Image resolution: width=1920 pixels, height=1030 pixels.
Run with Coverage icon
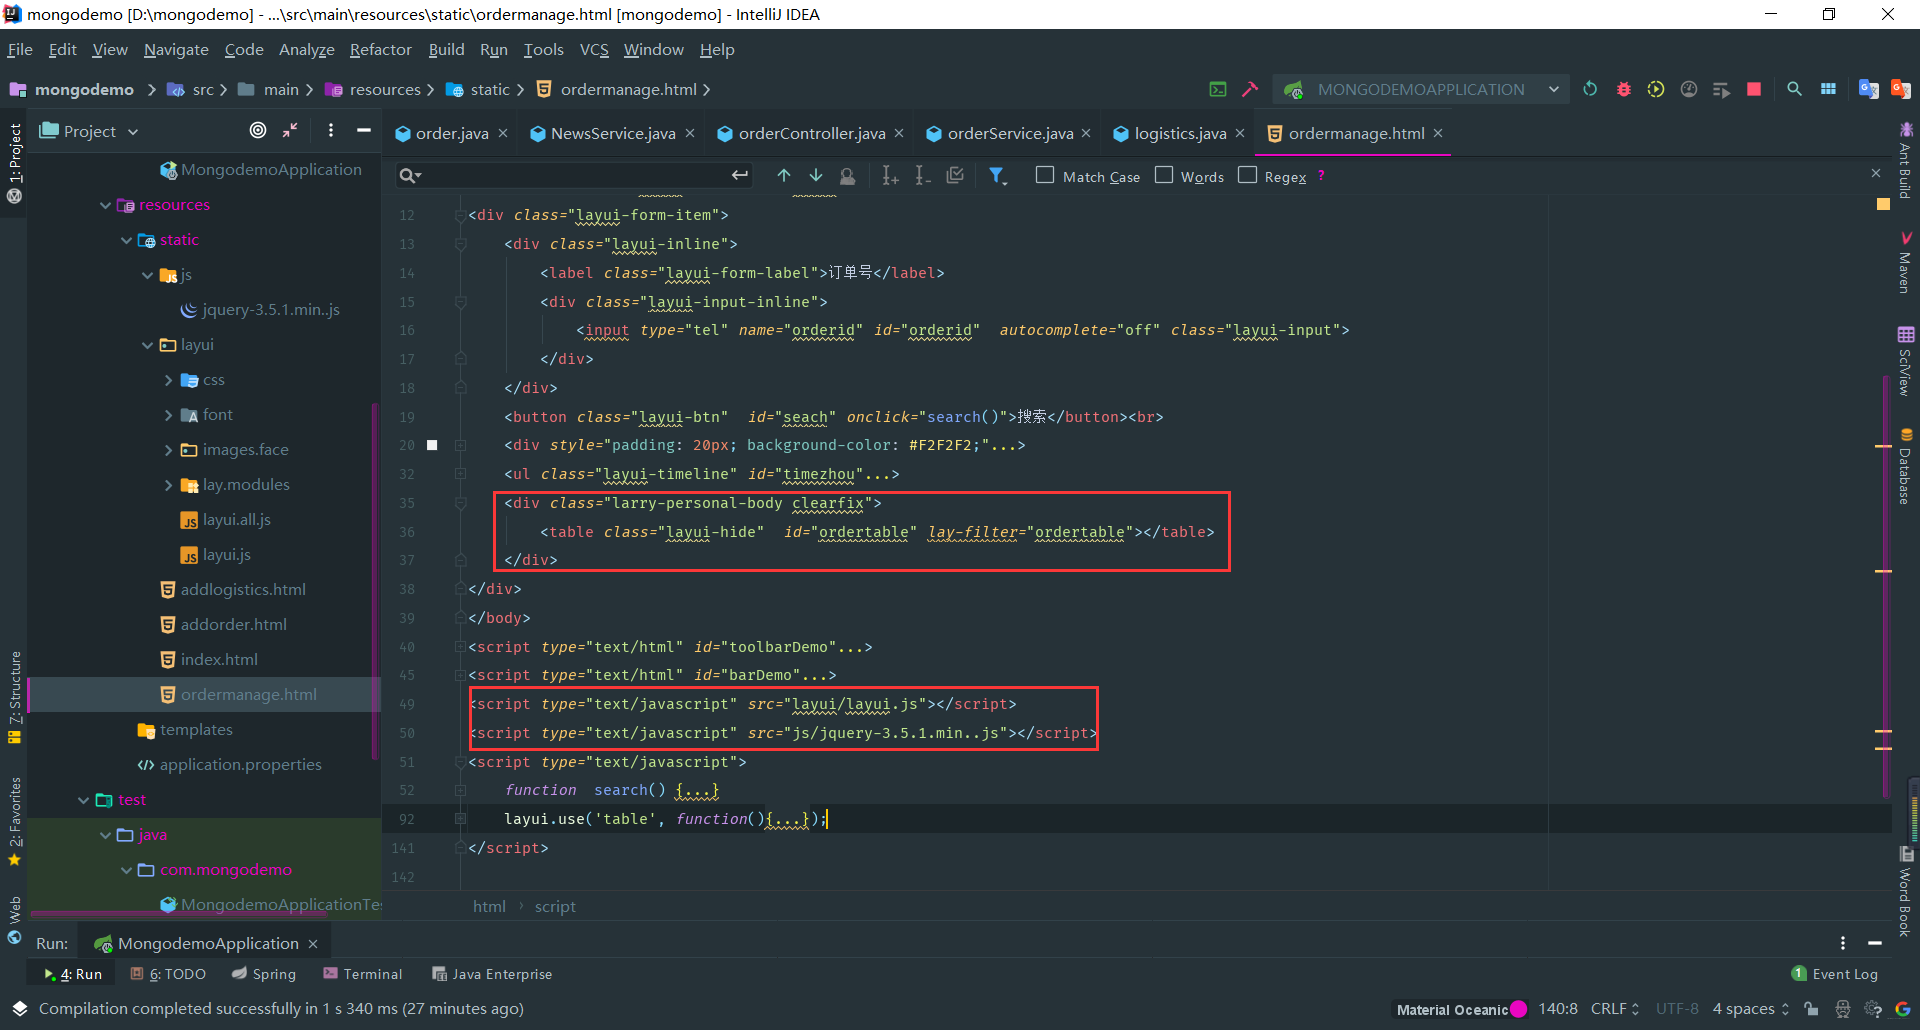pos(1656,89)
